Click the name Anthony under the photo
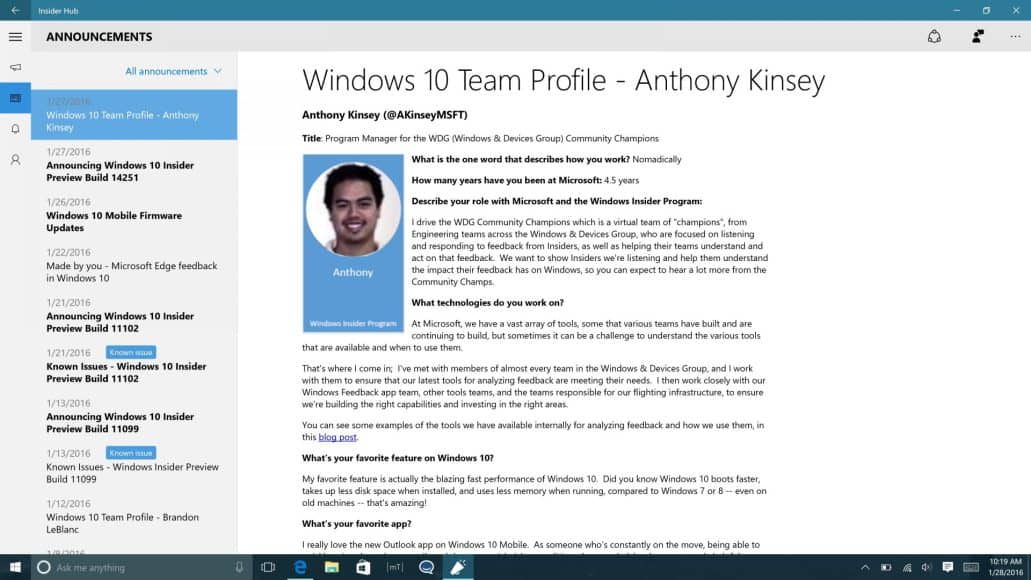This screenshot has width=1031, height=580. coord(353,272)
